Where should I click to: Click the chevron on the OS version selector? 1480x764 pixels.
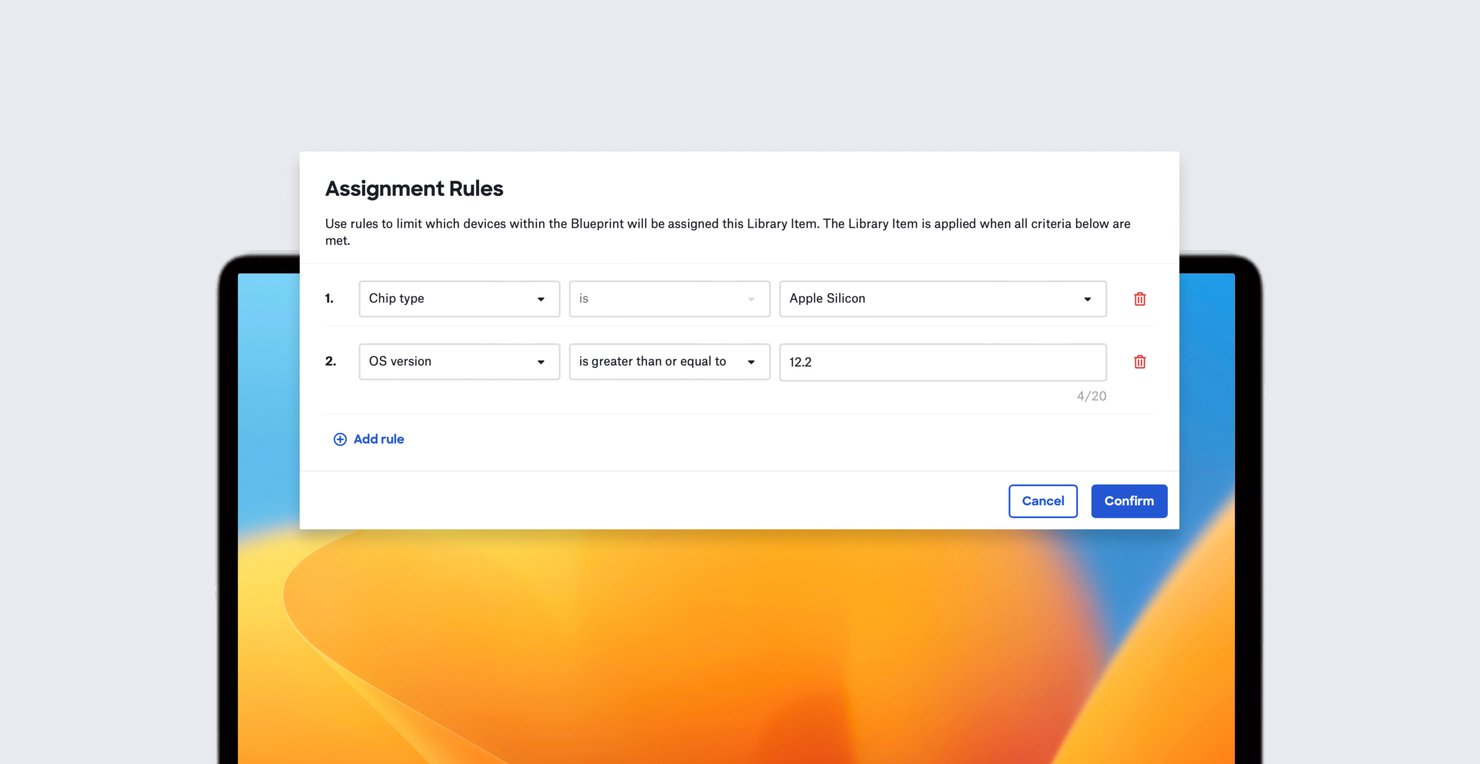[x=543, y=361]
